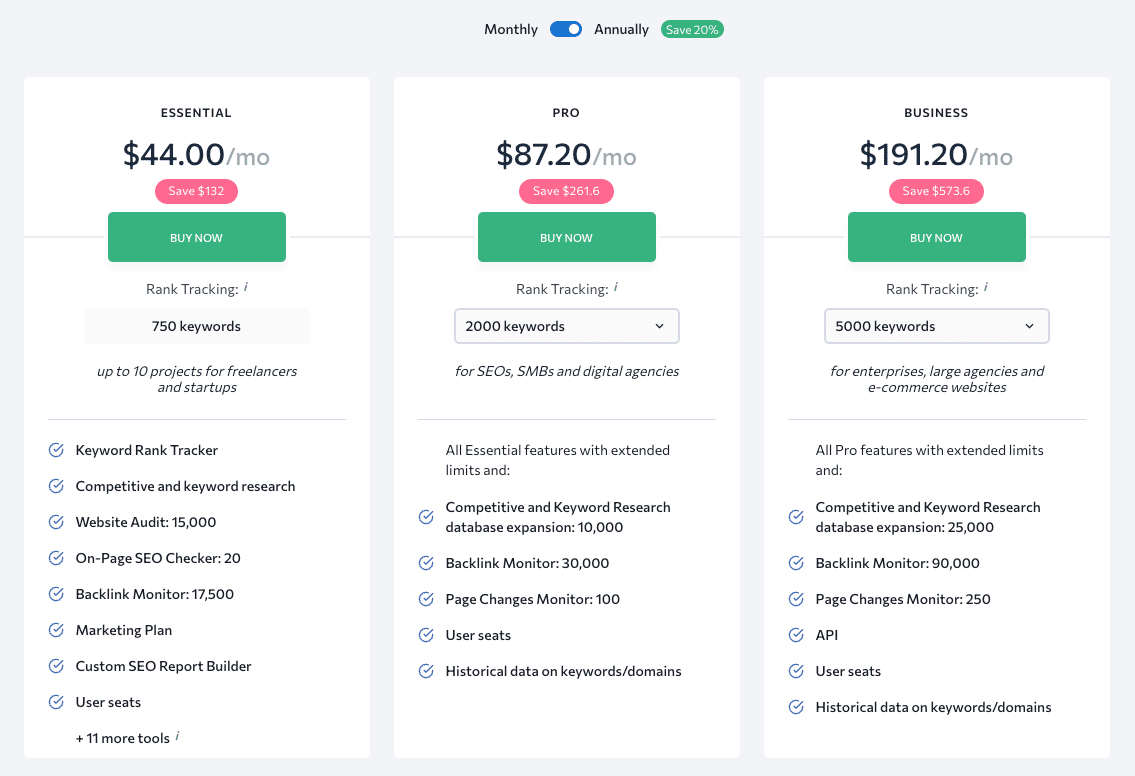Image resolution: width=1135 pixels, height=776 pixels.
Task: Toggle the Monthly/Annually billing switch
Action: tap(565, 29)
